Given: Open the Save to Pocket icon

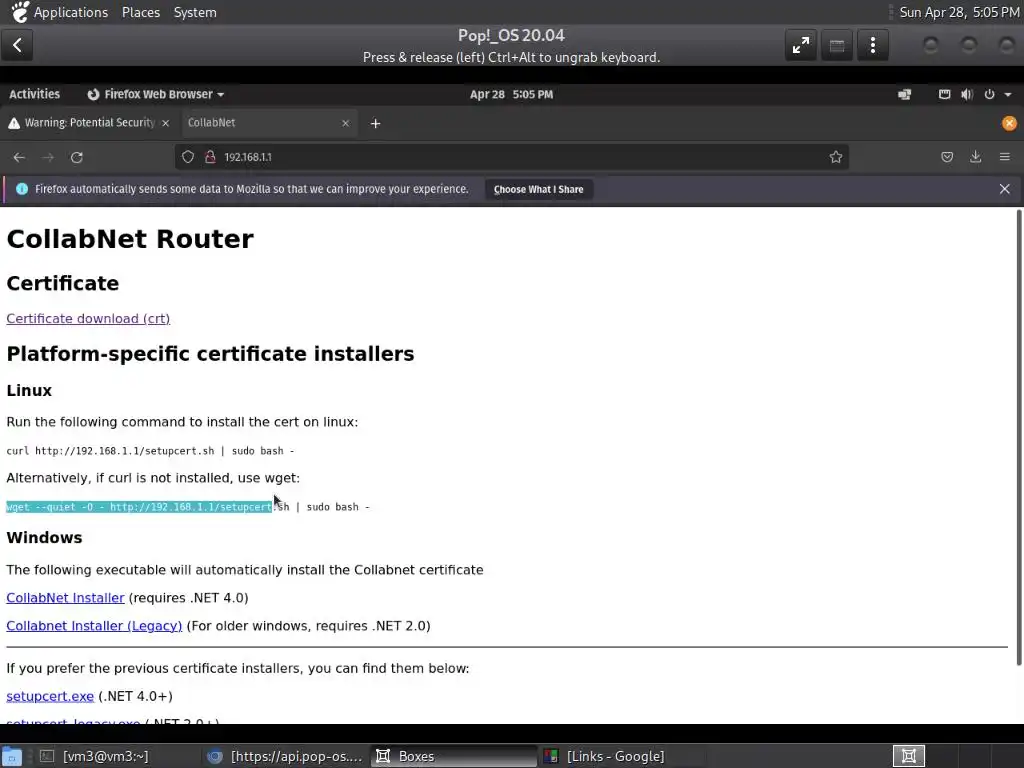Looking at the screenshot, I should 947,157.
